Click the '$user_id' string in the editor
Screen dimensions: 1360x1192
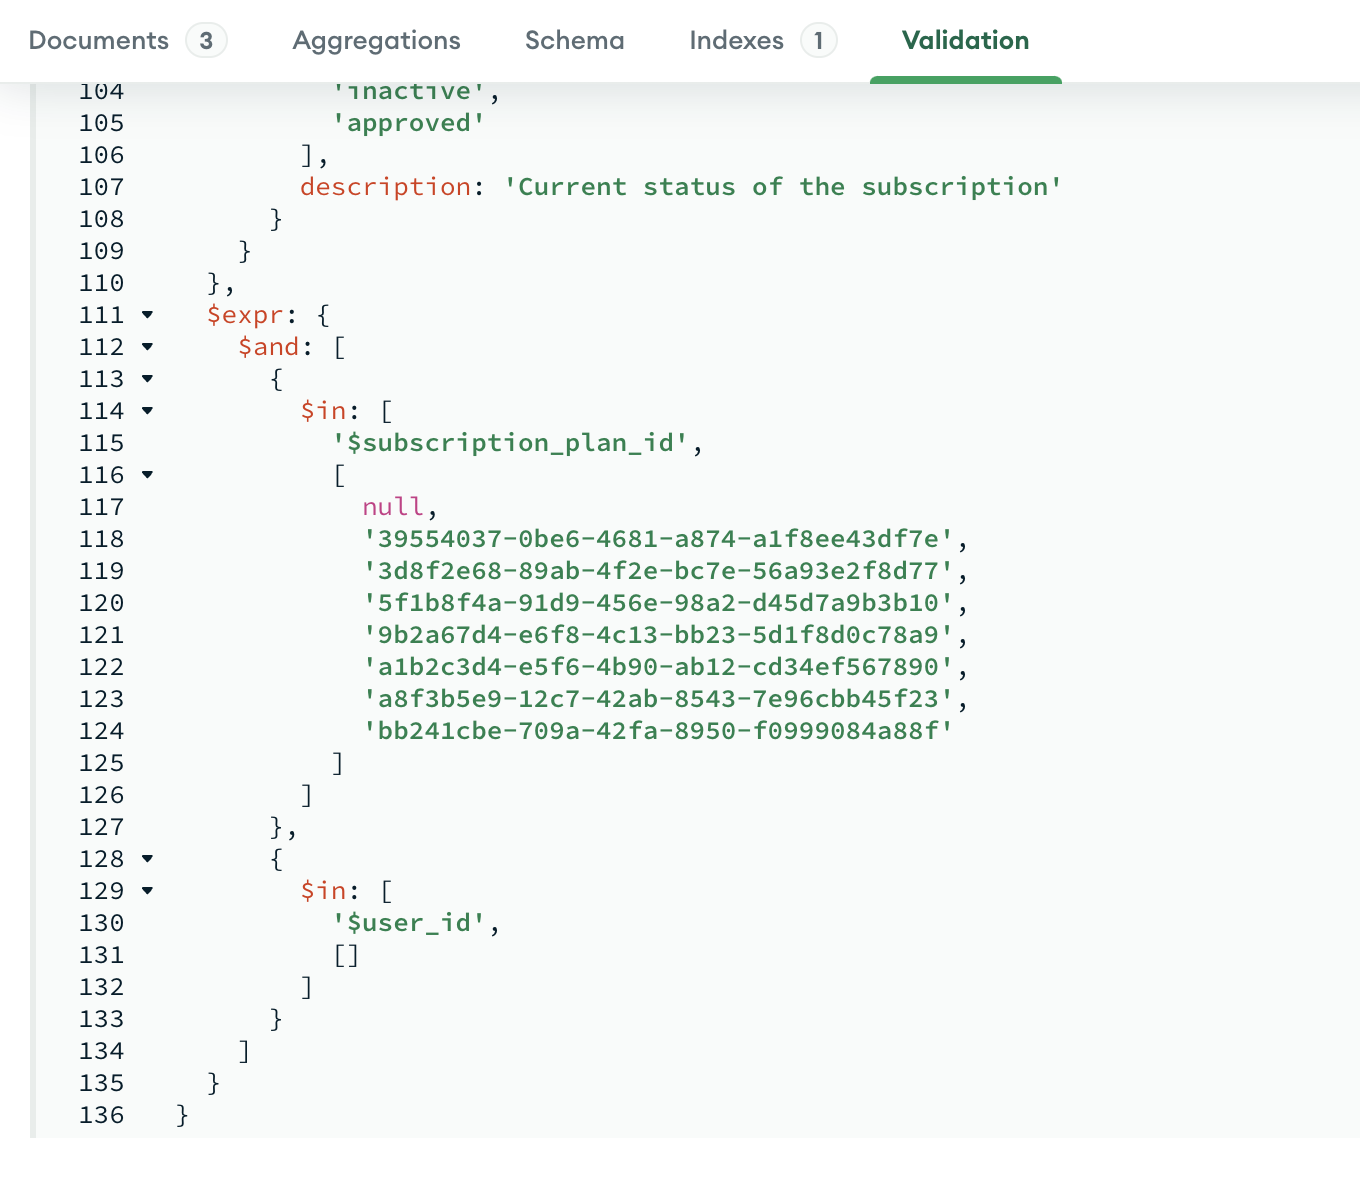[x=410, y=923]
